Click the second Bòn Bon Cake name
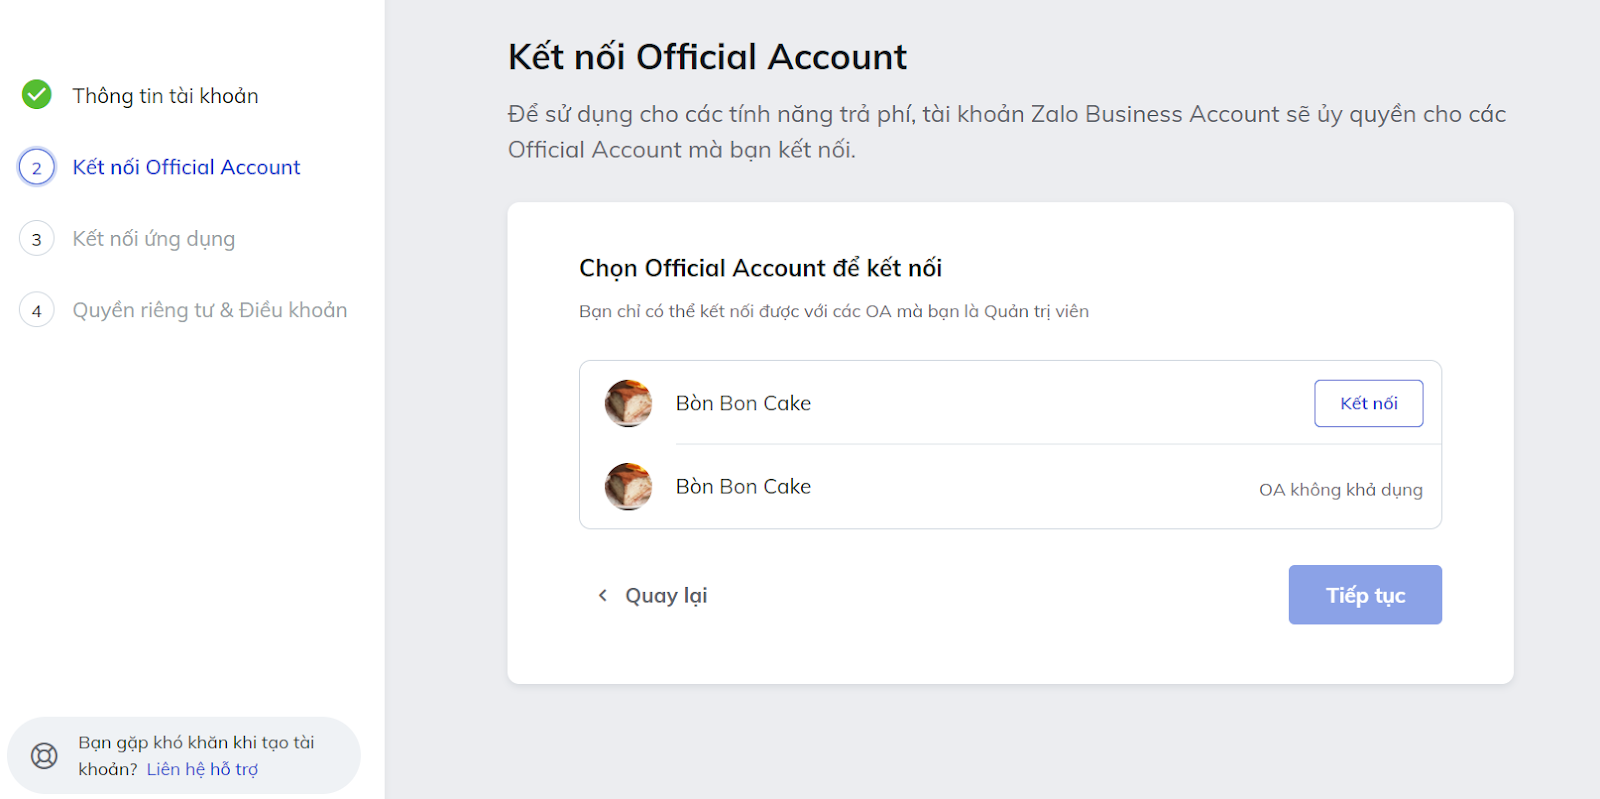 [743, 486]
